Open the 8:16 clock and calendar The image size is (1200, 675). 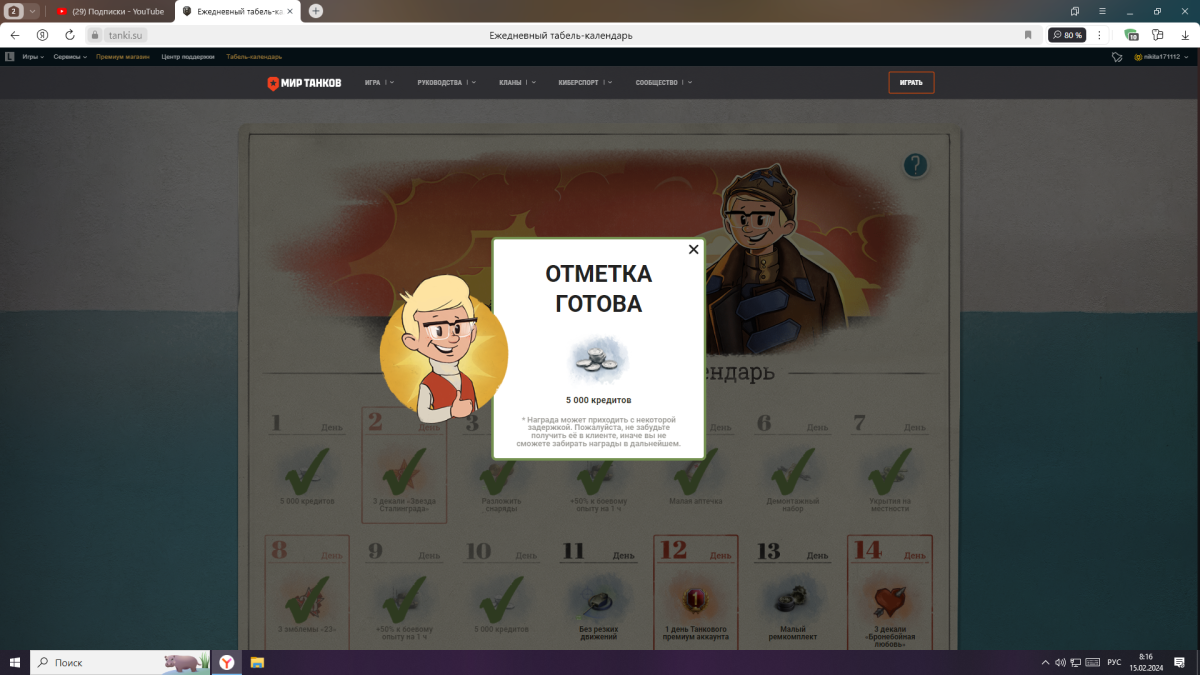tap(1146, 662)
